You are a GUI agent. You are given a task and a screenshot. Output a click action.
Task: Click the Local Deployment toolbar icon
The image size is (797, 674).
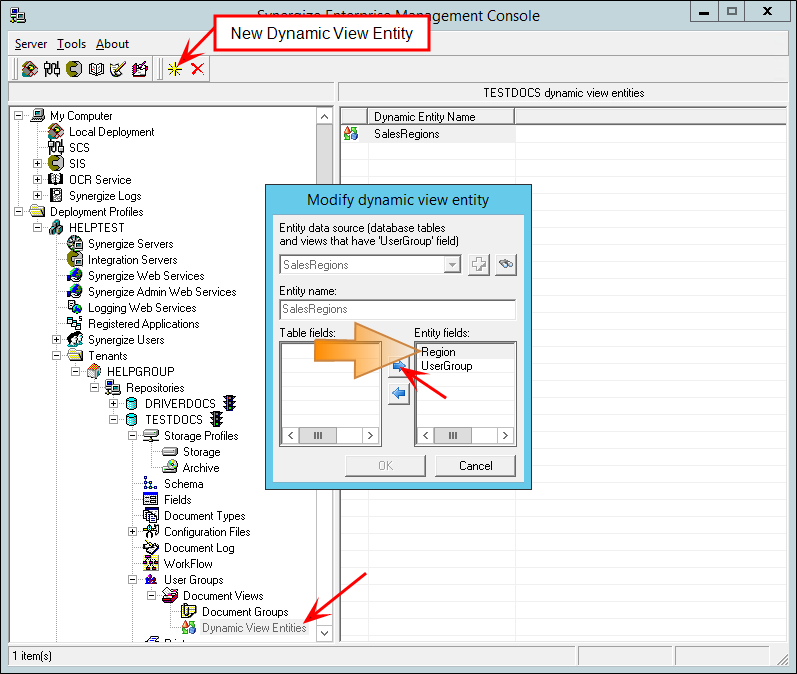(x=29, y=69)
